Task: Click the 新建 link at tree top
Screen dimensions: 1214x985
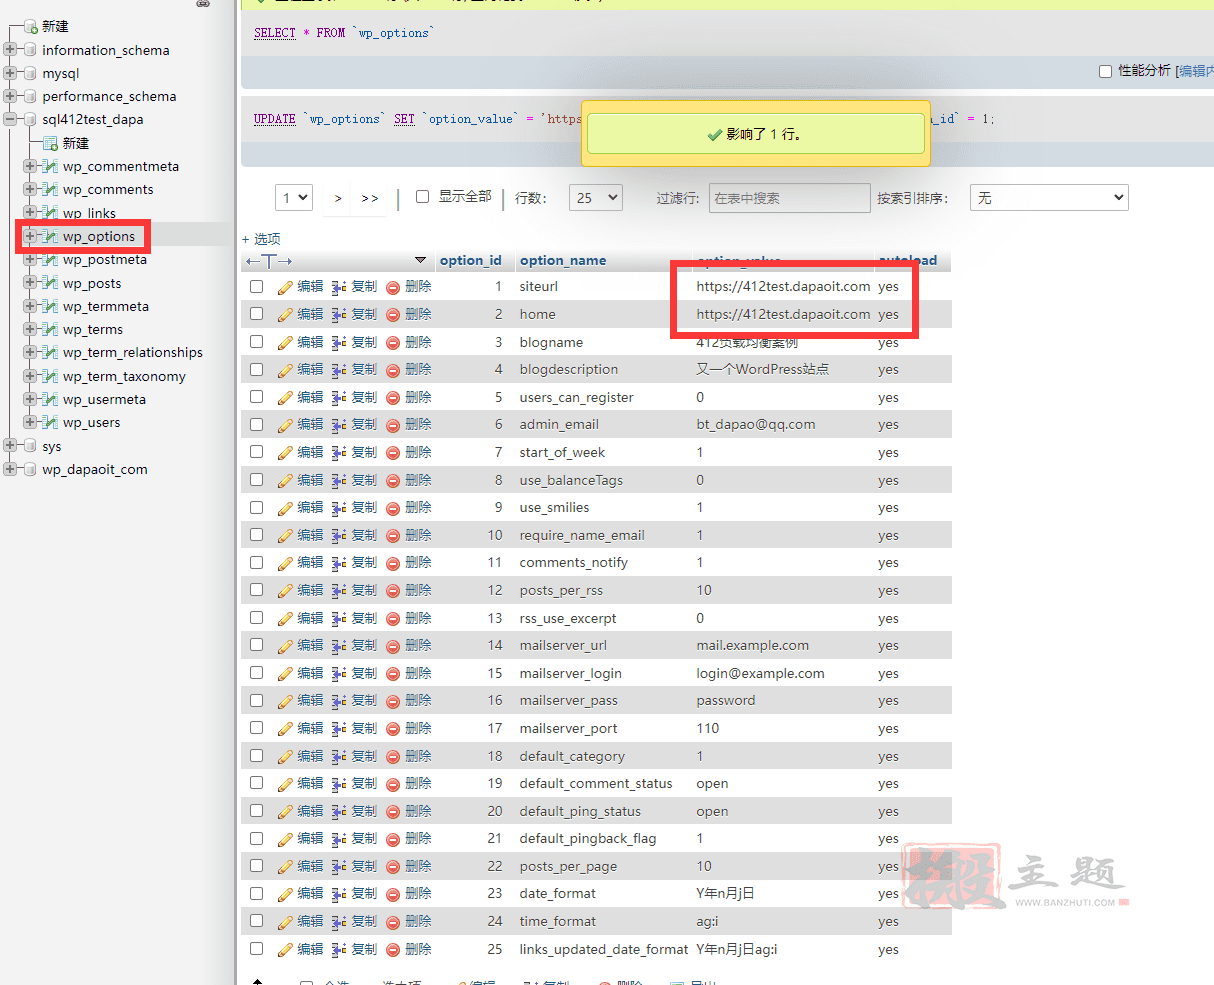Action: (x=55, y=26)
